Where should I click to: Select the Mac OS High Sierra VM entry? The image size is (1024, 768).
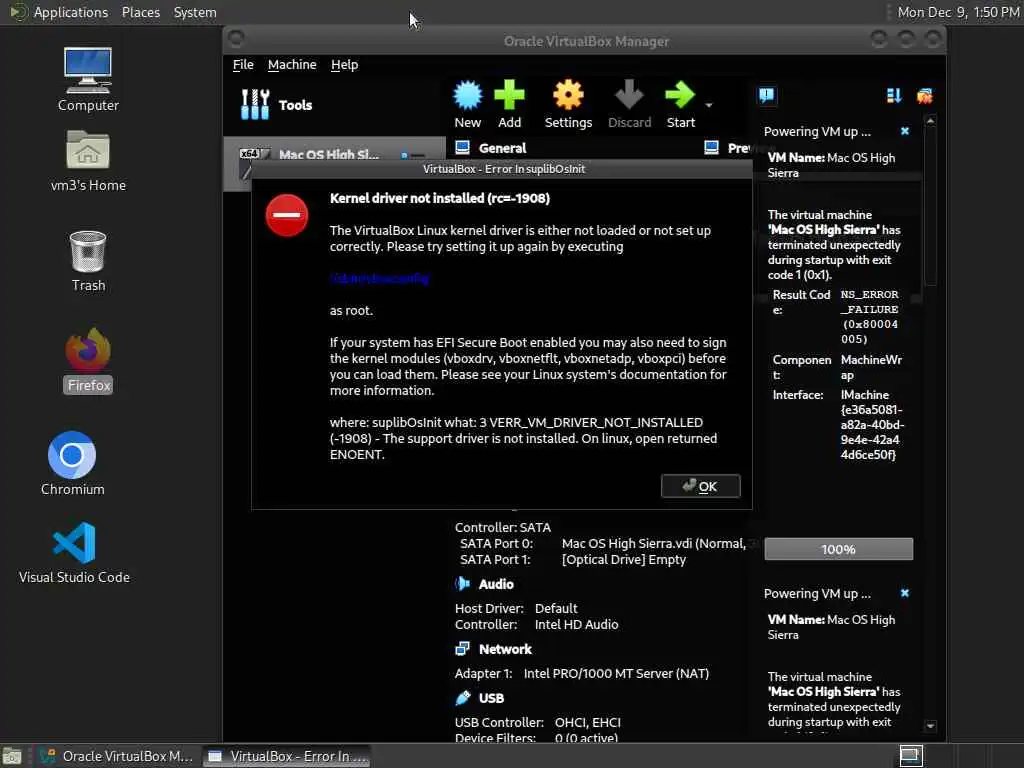tap(334, 155)
